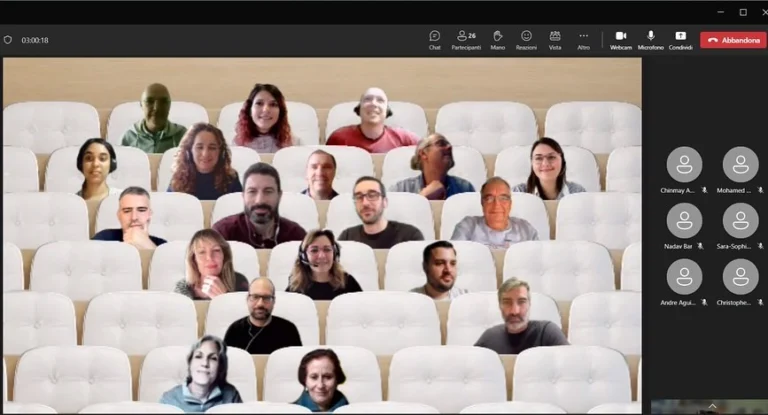This screenshot has width=768, height=415.
Task: Maximize the meeting window
Action: (743, 12)
